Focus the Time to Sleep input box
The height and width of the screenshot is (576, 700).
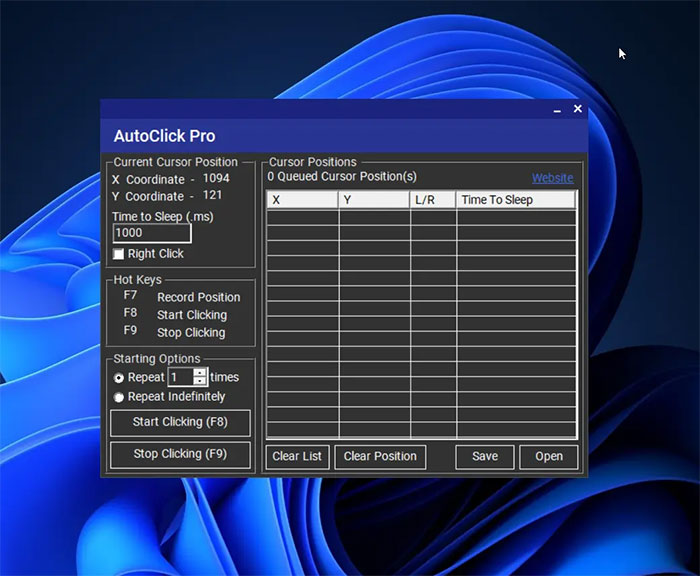pos(151,233)
